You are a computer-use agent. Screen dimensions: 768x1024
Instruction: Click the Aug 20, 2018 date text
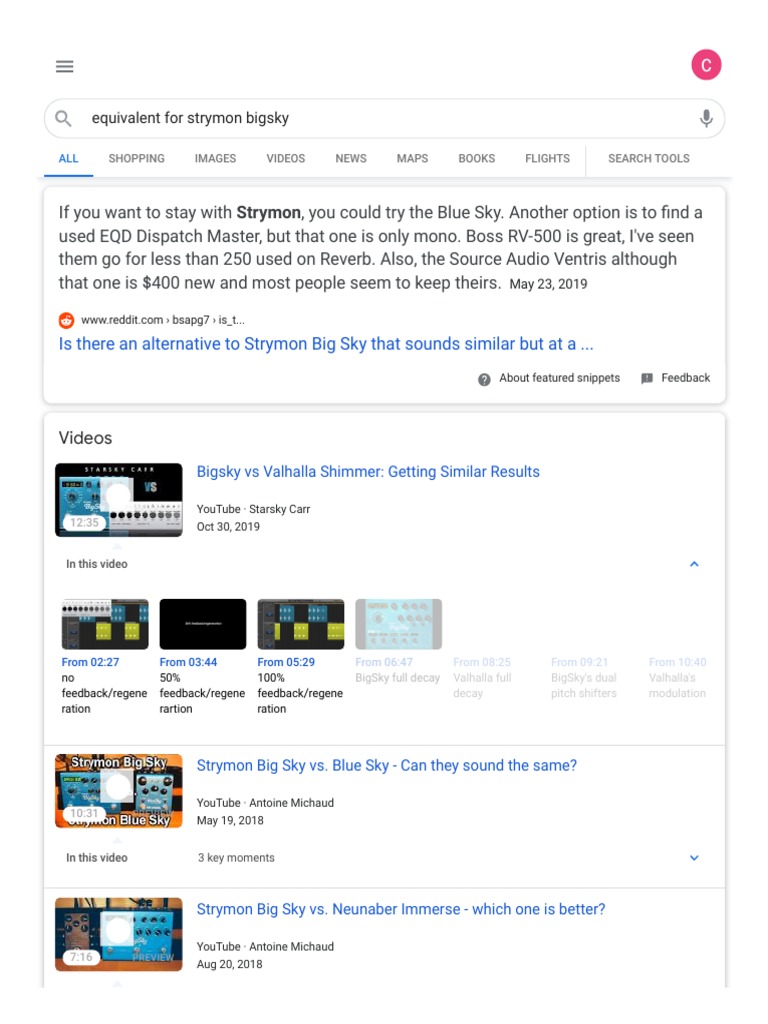point(229,965)
